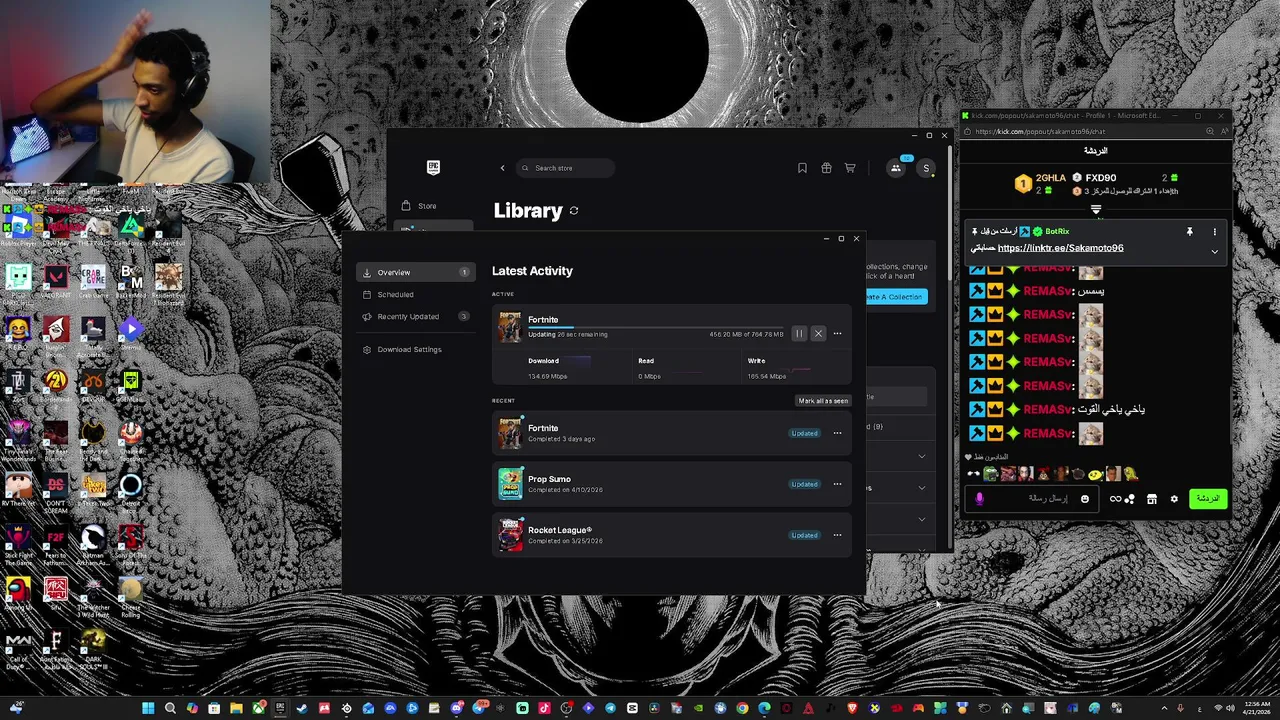1280x720 pixels.
Task: Open chat settings gear in Kick chat
Action: pyautogui.click(x=1174, y=499)
